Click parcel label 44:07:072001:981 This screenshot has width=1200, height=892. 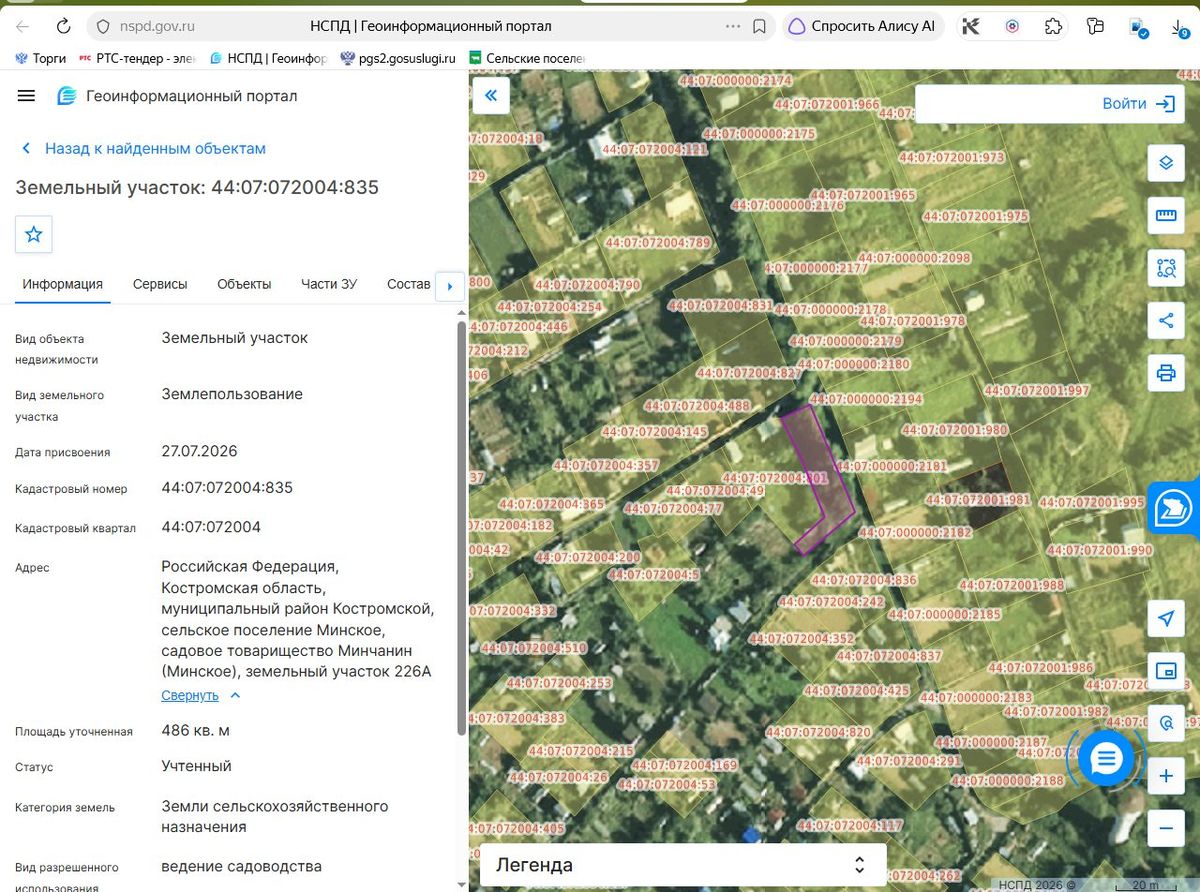(977, 499)
